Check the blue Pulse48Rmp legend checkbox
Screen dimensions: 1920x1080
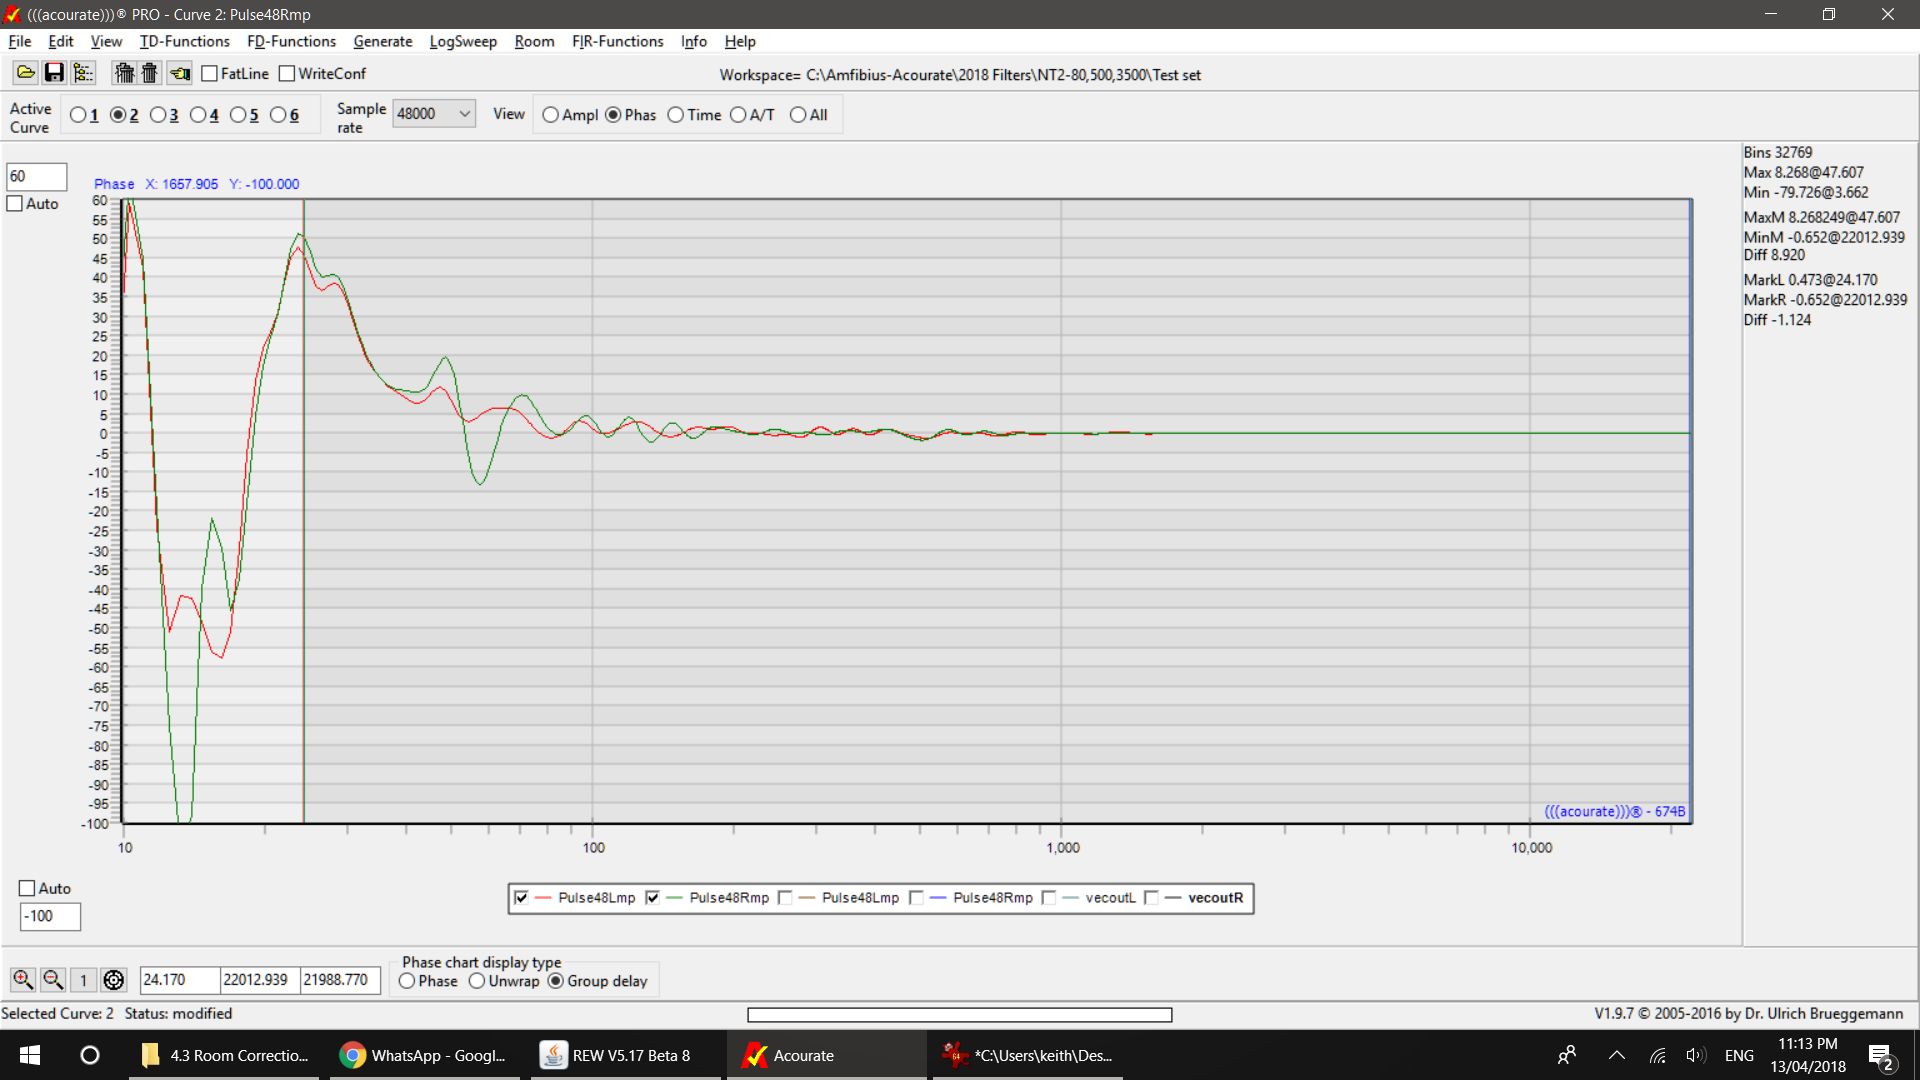pos(916,898)
